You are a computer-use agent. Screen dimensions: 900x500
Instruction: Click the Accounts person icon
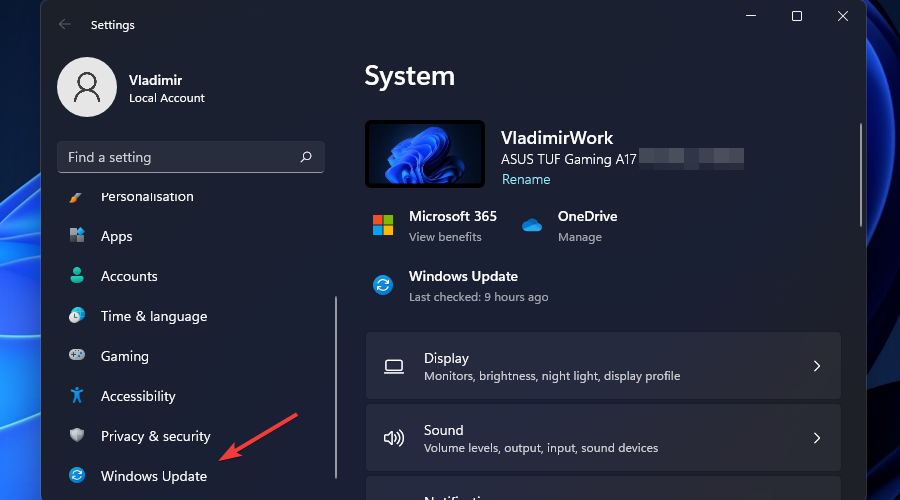(x=77, y=276)
